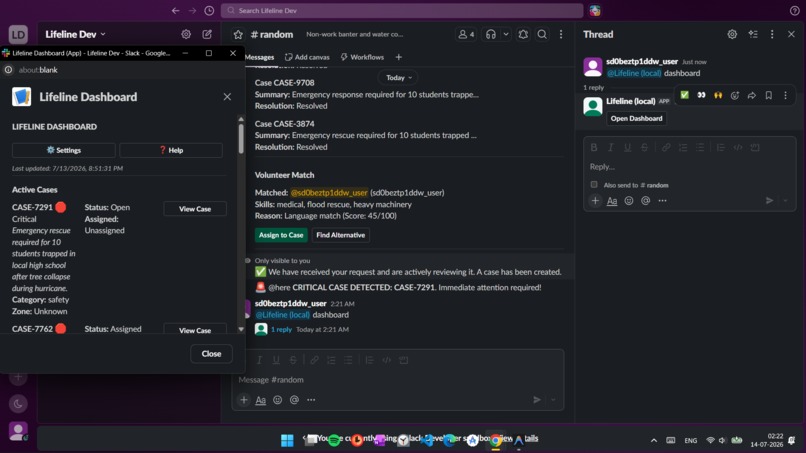The image size is (806, 453).
Task: Open Windows Start menu
Action: pos(287,441)
